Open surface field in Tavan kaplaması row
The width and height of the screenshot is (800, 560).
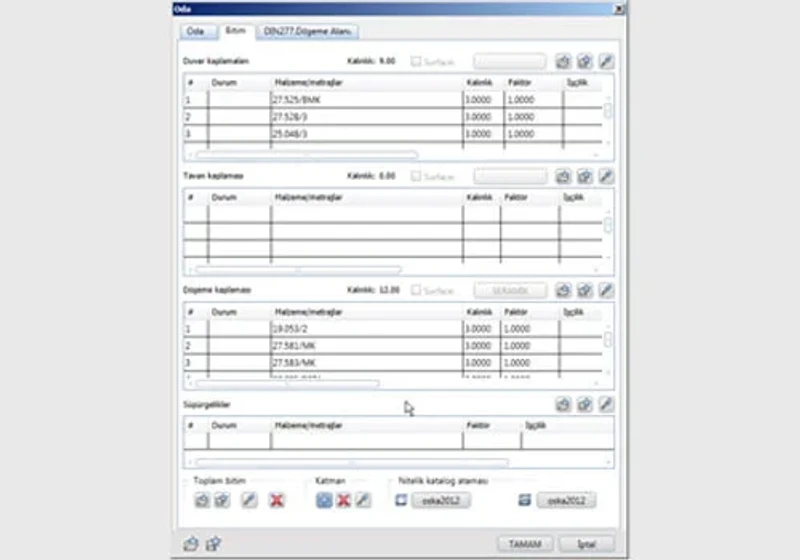tap(510, 176)
